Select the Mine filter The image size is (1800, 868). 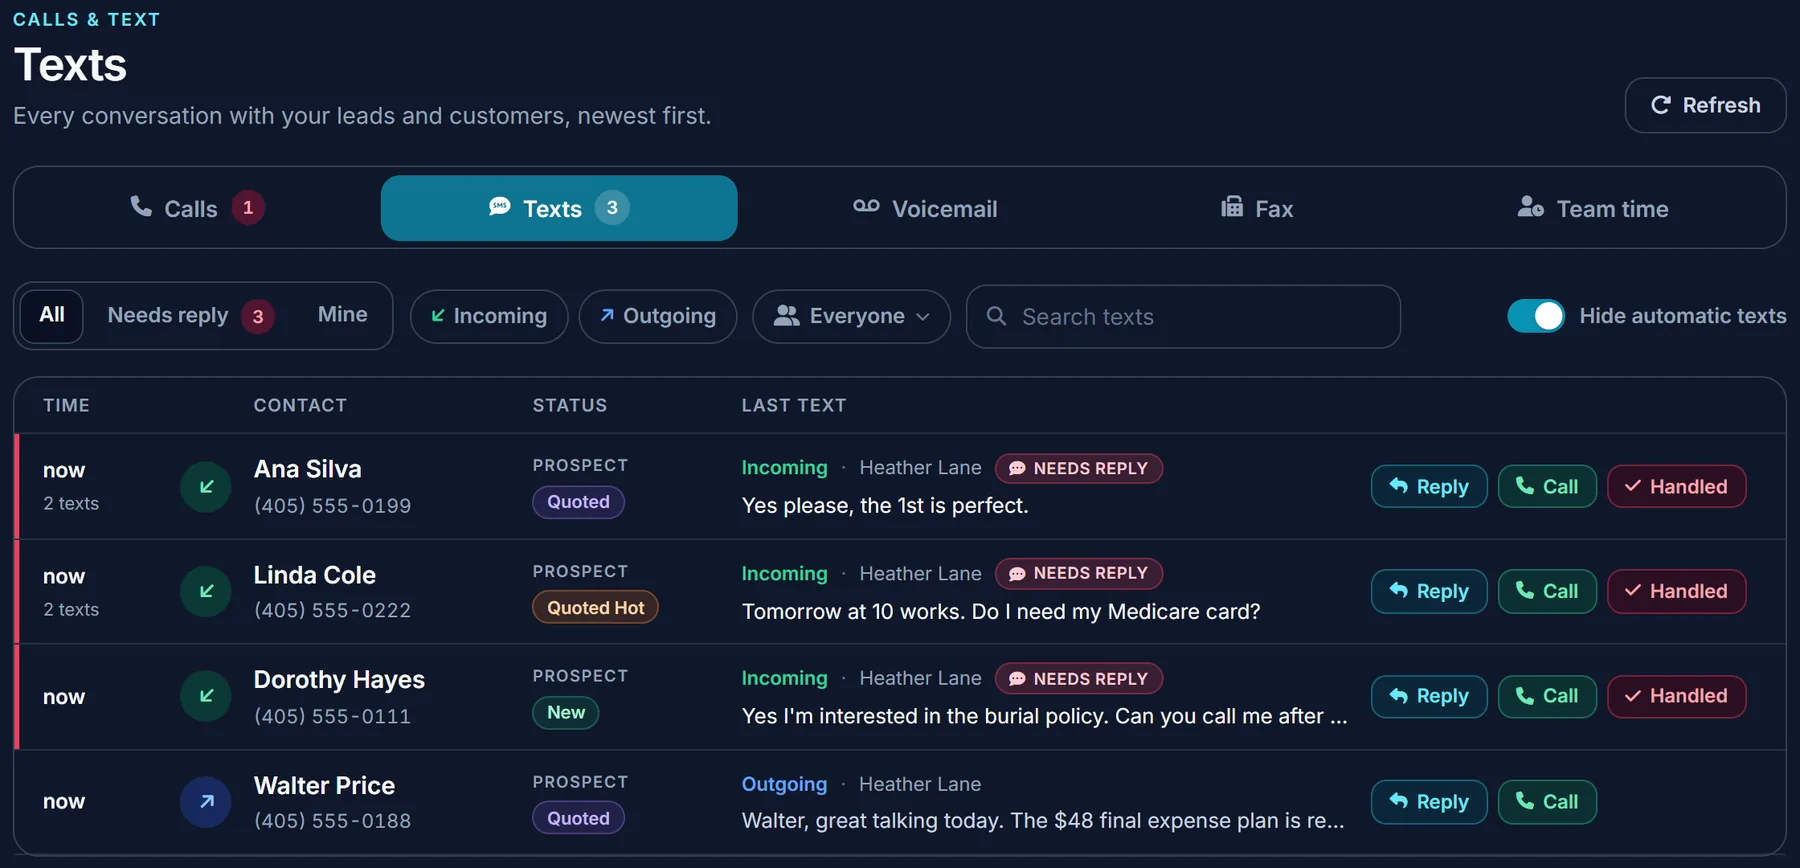coord(343,315)
